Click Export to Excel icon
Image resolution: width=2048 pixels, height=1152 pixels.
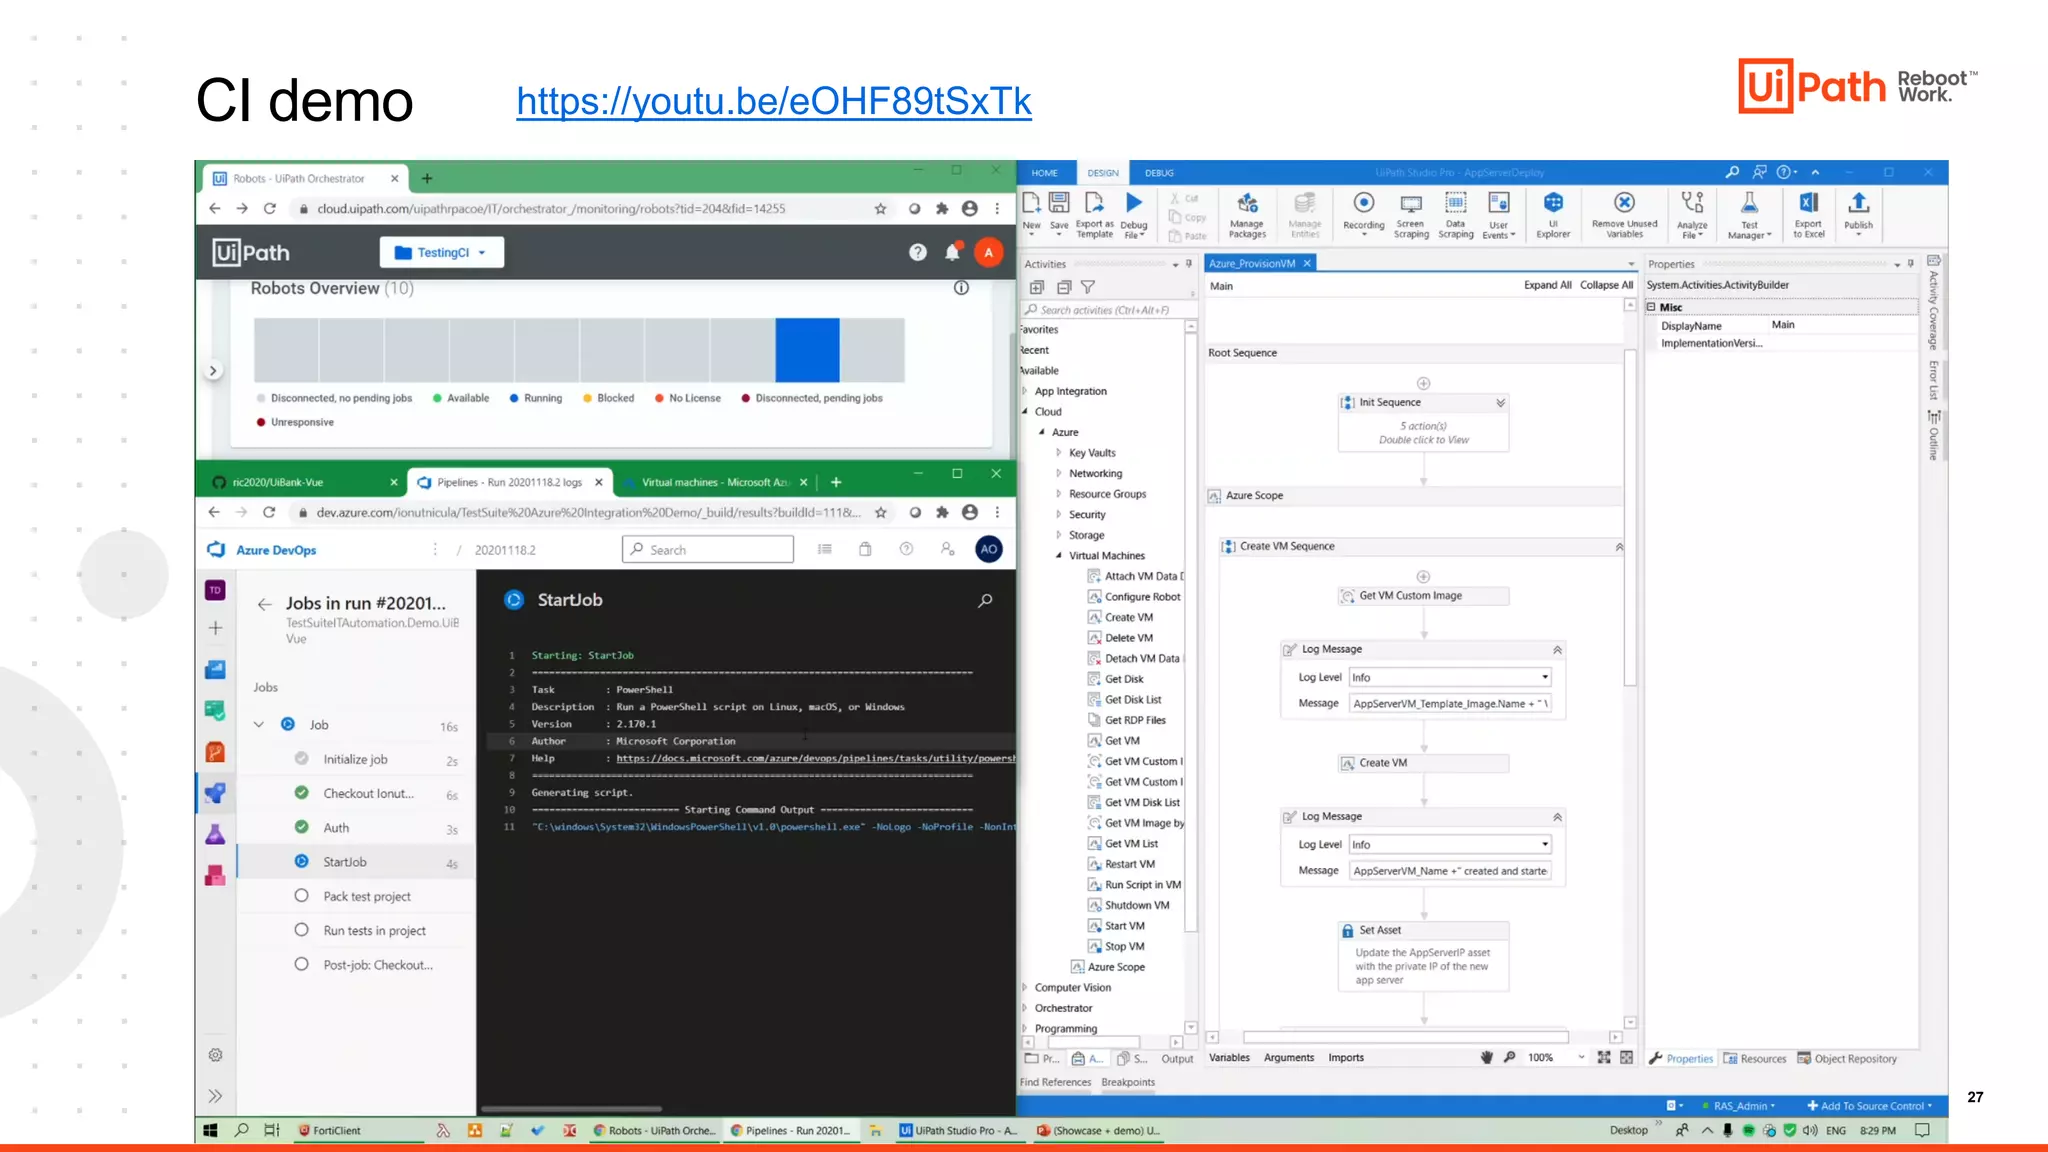[x=1808, y=214]
